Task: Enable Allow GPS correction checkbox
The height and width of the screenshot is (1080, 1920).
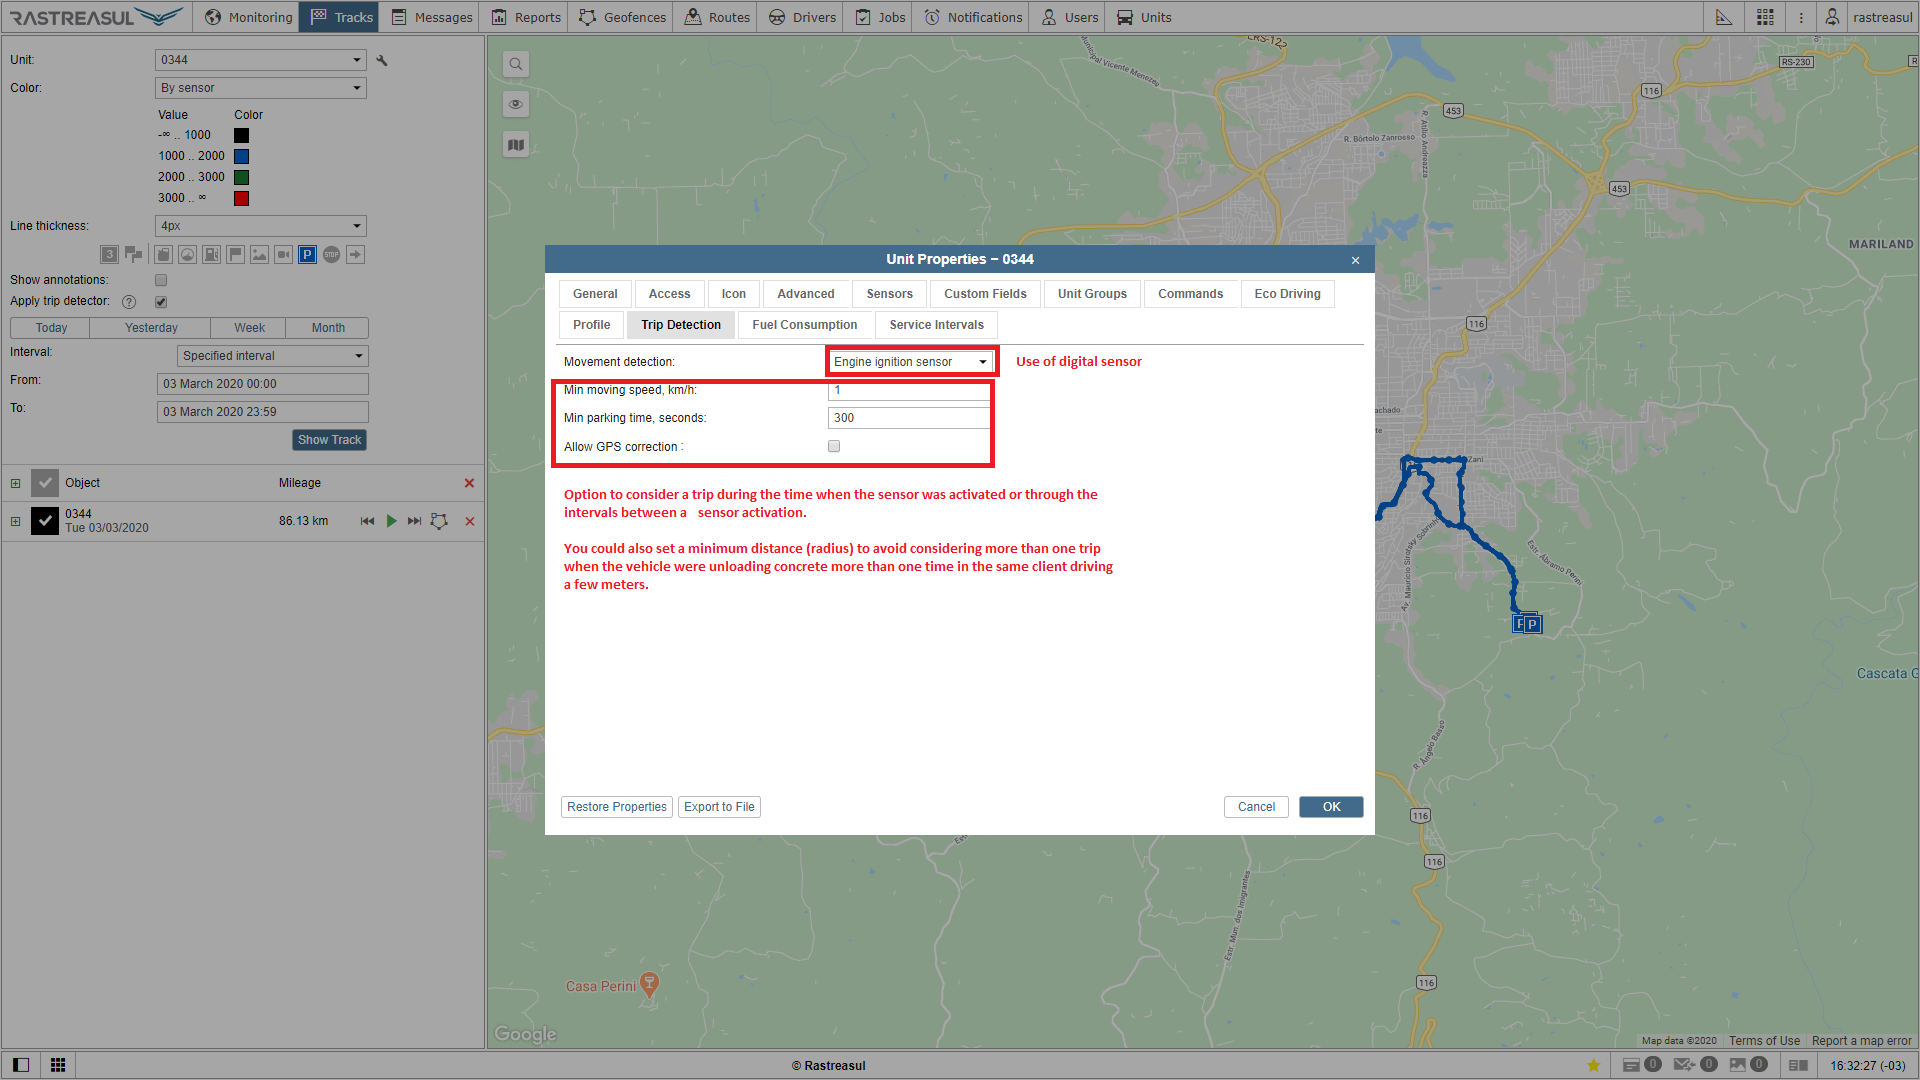Action: pyautogui.click(x=834, y=447)
